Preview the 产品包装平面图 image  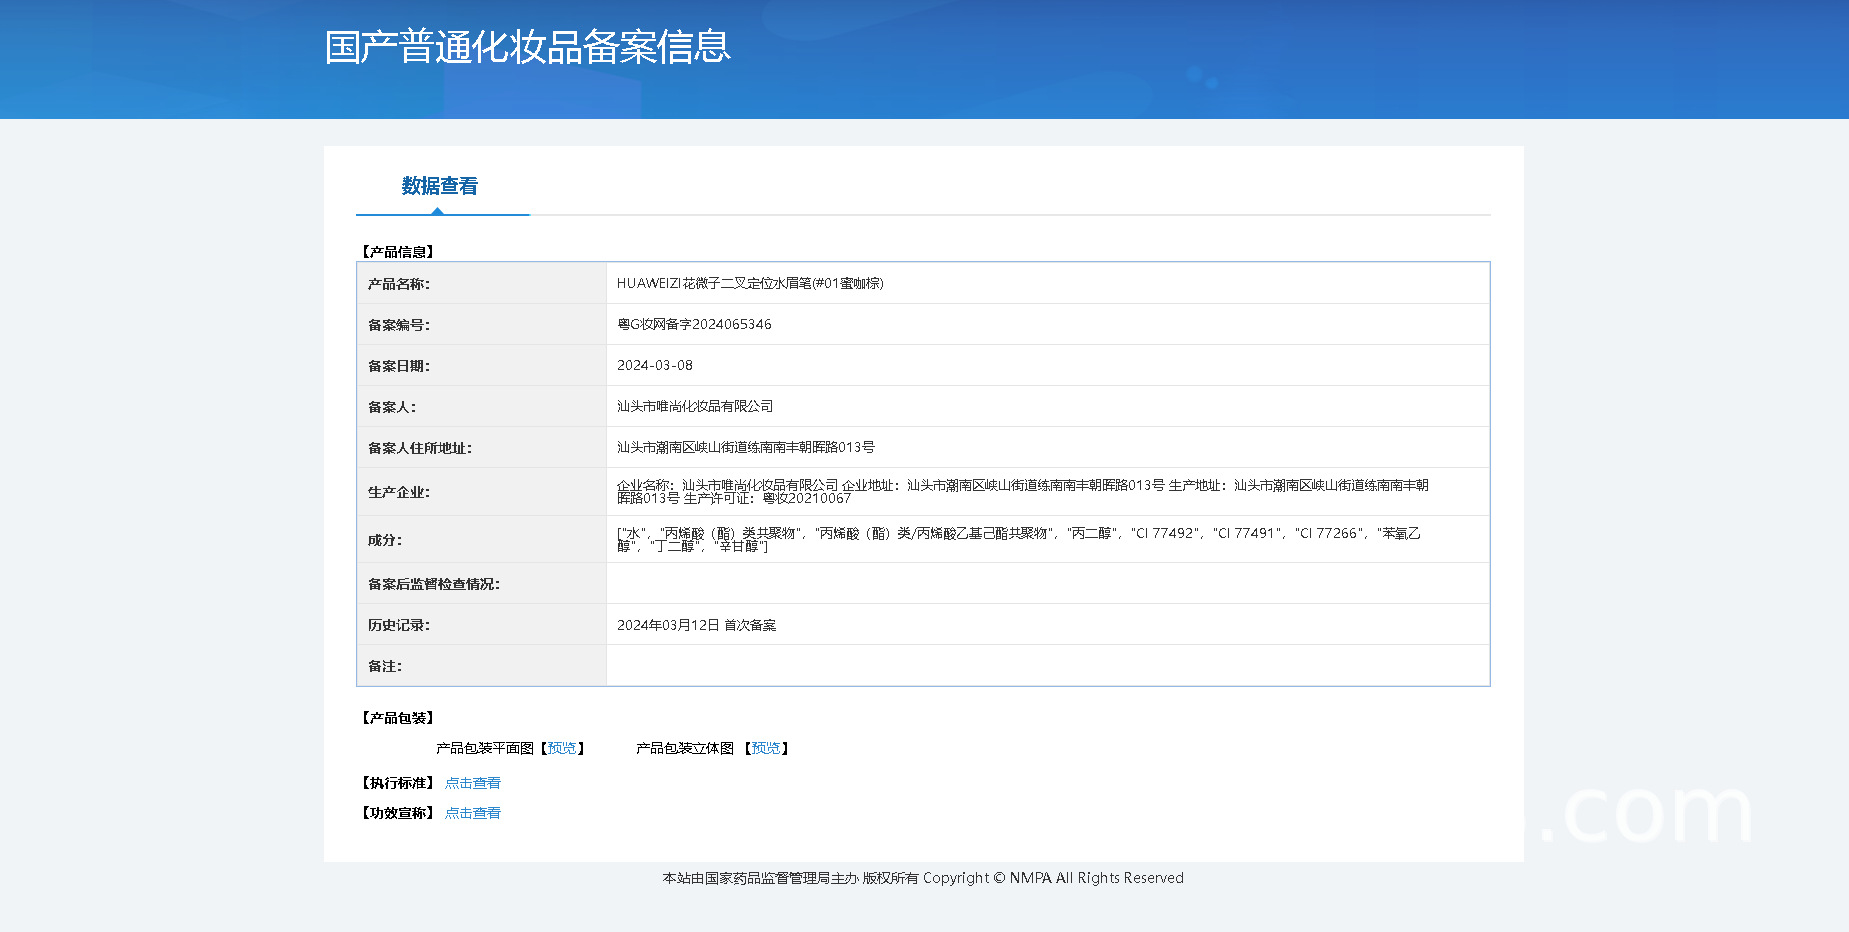(562, 748)
